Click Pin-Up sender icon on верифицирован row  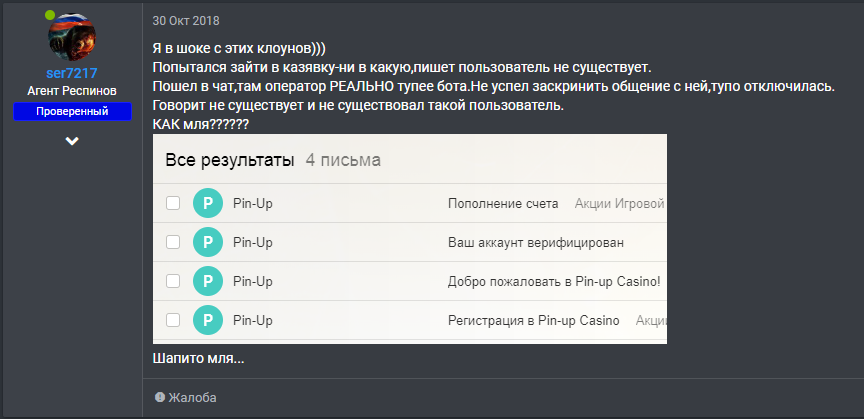coord(207,242)
